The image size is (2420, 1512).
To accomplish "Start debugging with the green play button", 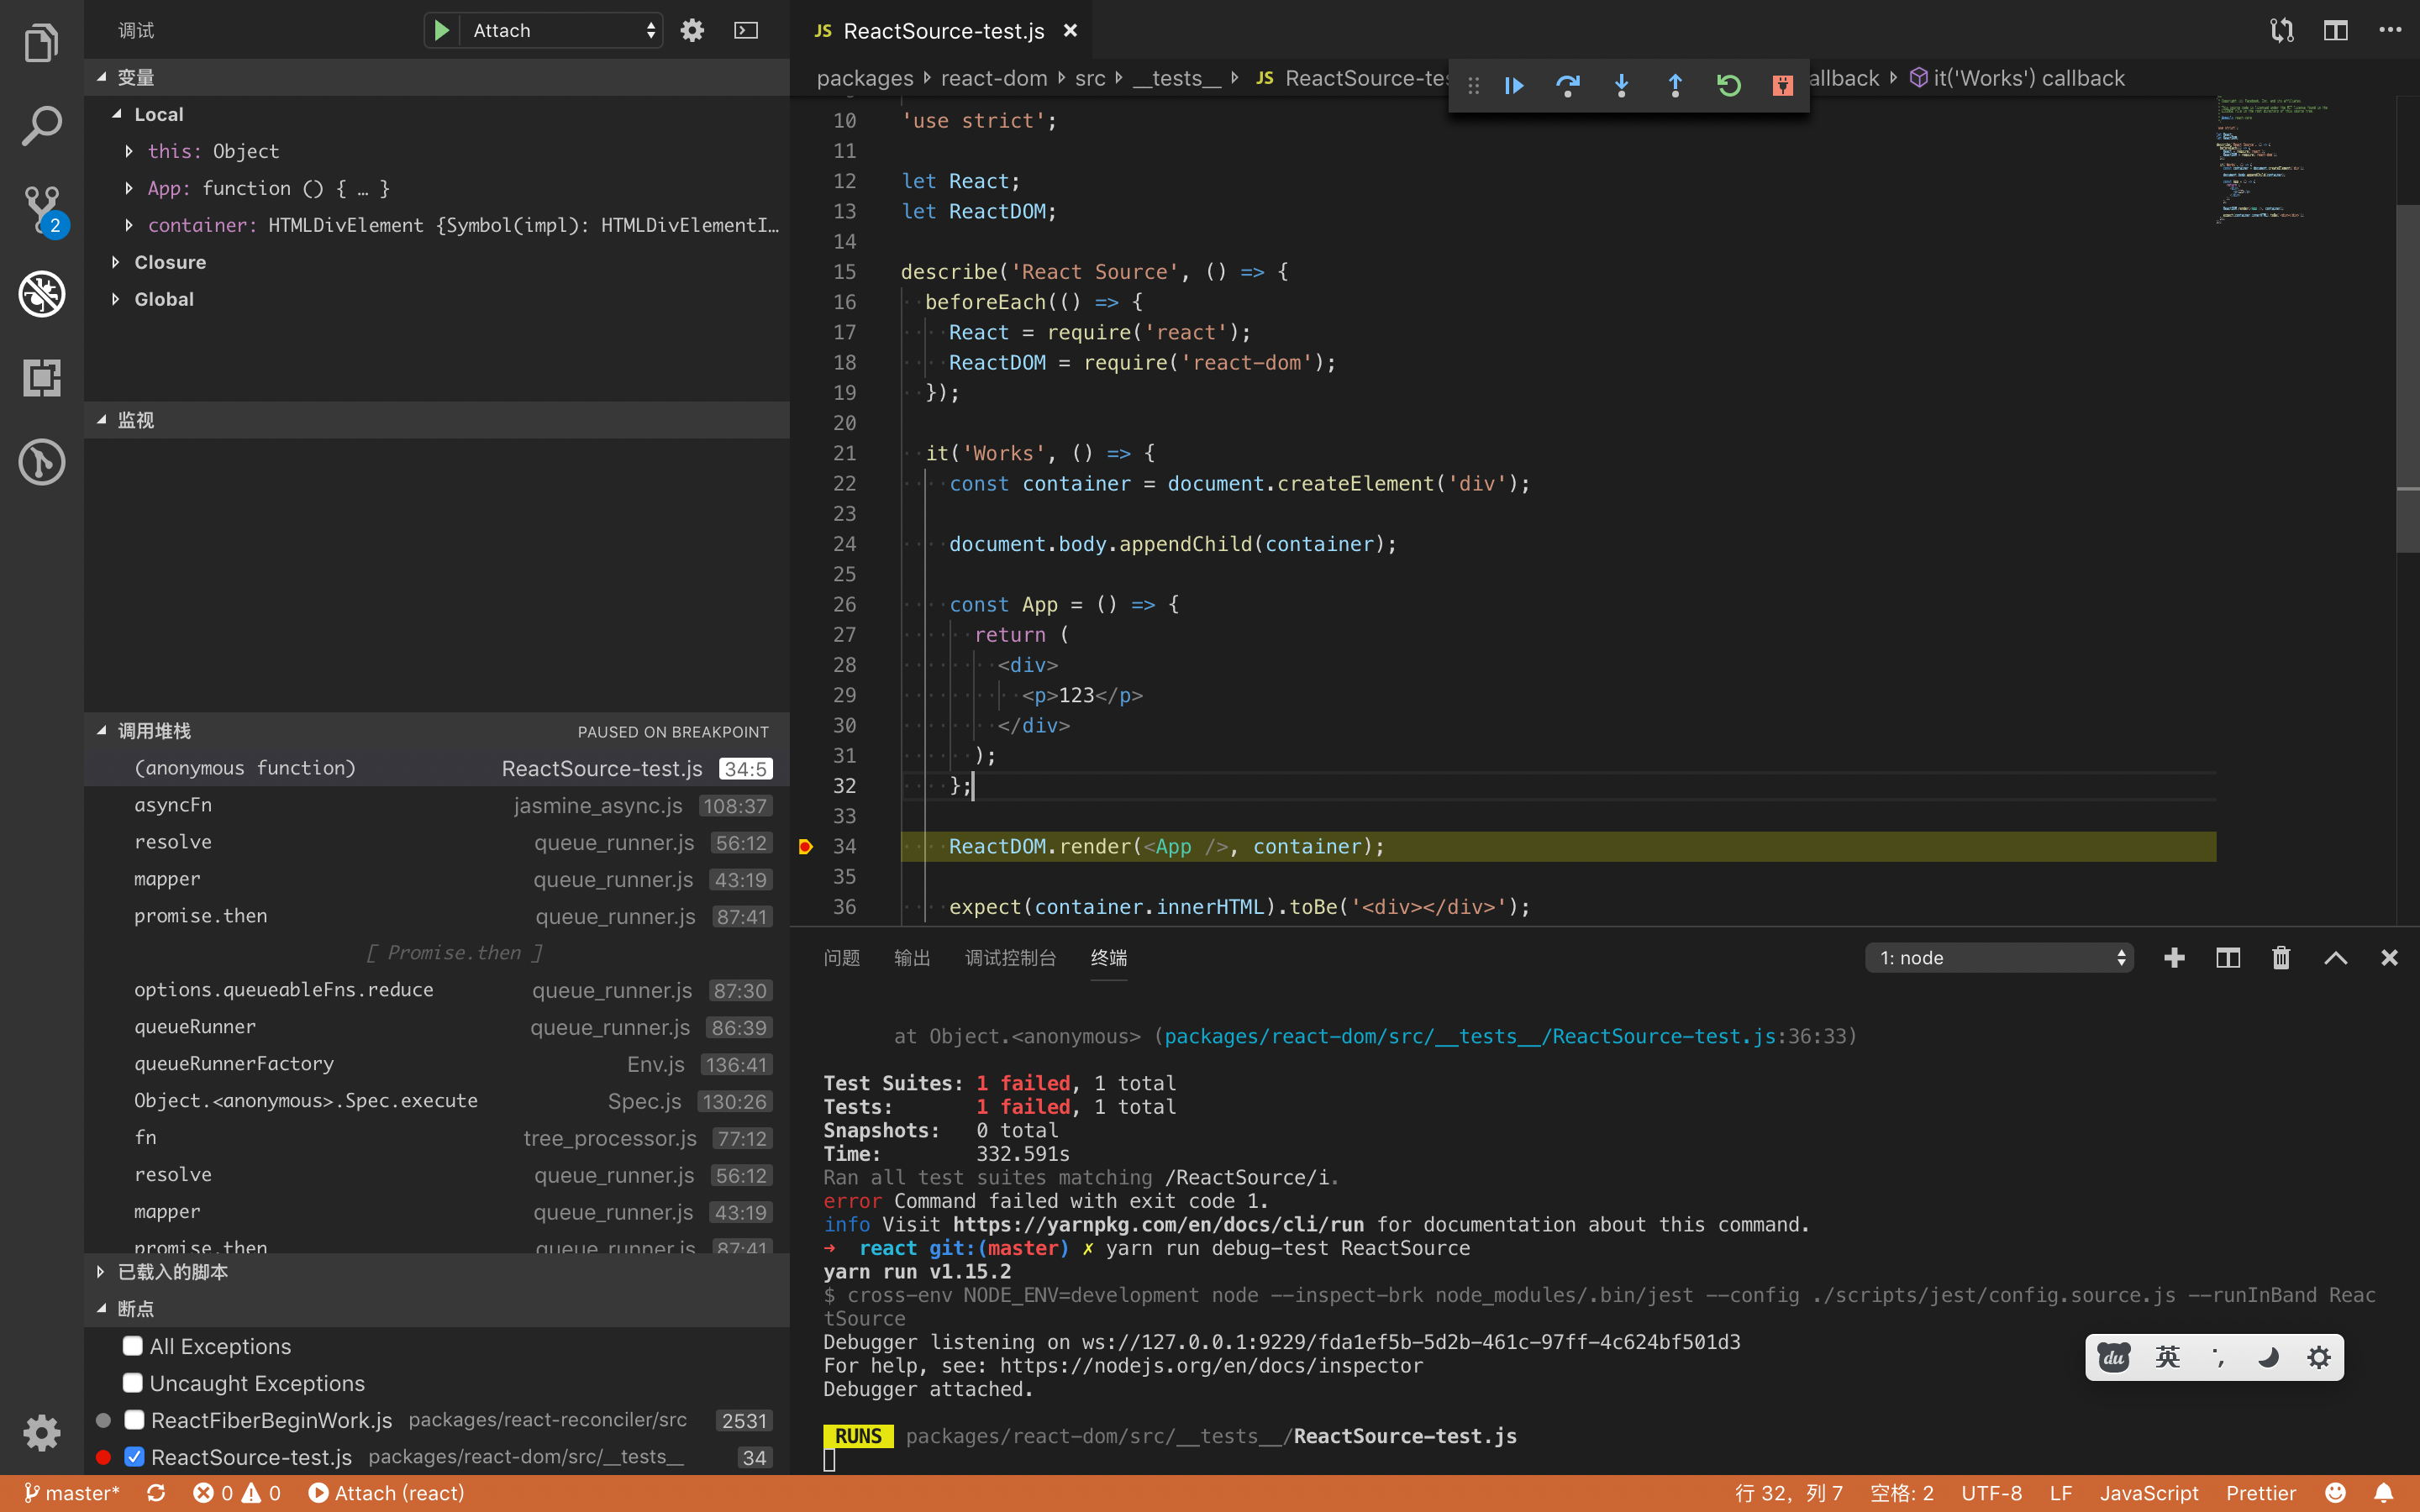I will point(441,30).
